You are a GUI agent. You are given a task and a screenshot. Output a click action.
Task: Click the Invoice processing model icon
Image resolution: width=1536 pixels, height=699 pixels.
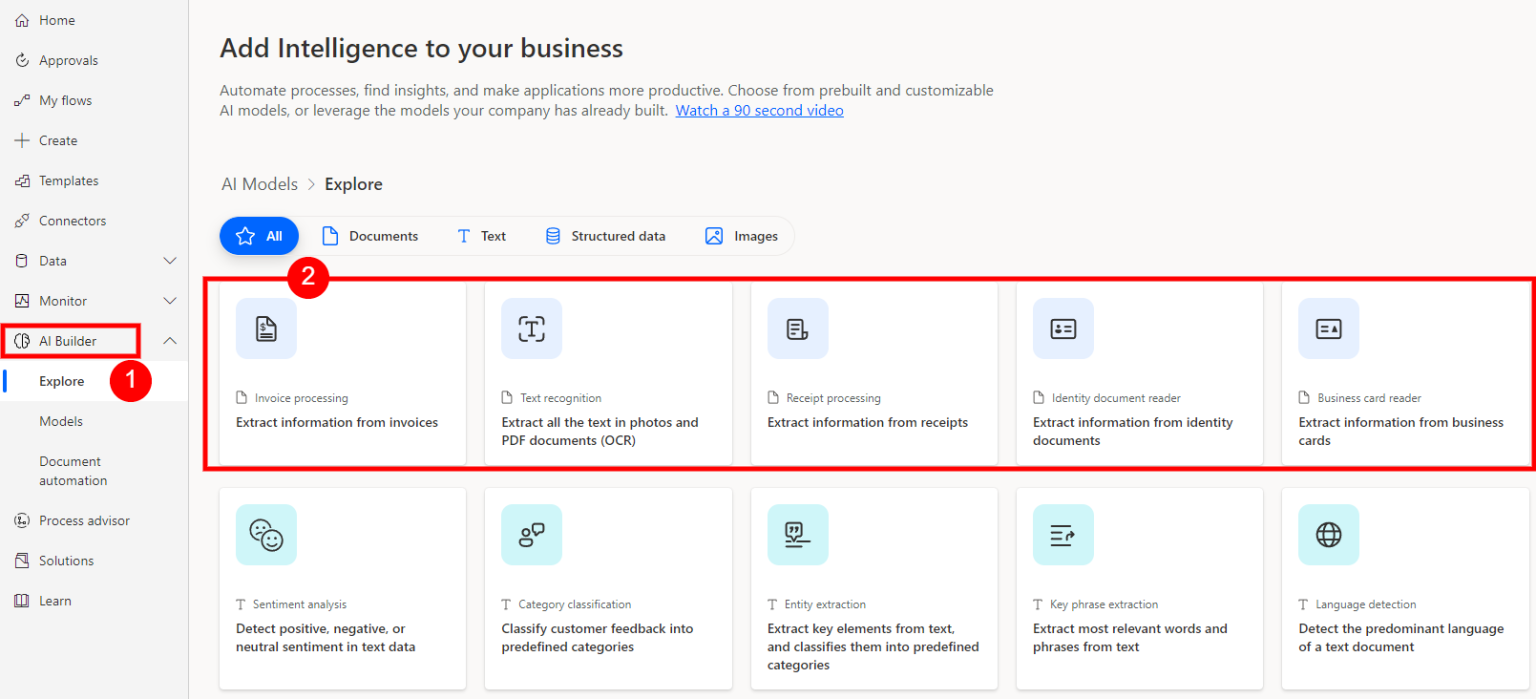[x=266, y=329]
